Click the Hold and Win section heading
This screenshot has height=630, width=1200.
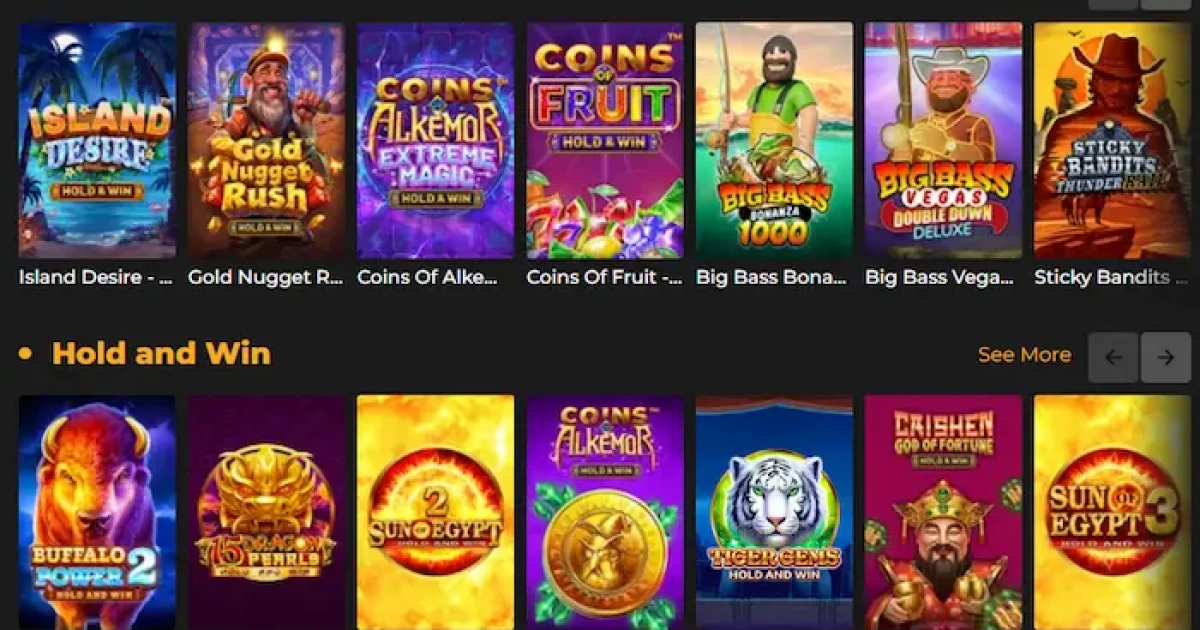click(161, 353)
